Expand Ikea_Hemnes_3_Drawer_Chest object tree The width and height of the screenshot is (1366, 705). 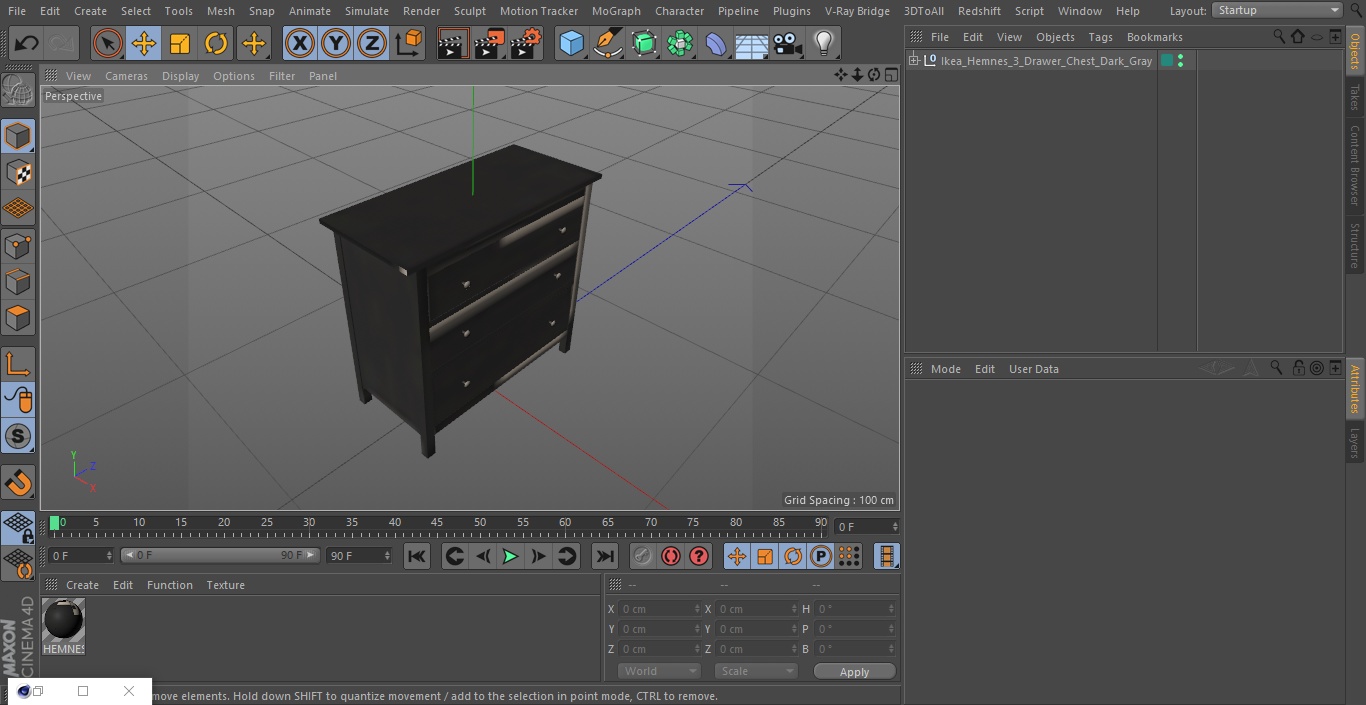[x=913, y=61]
